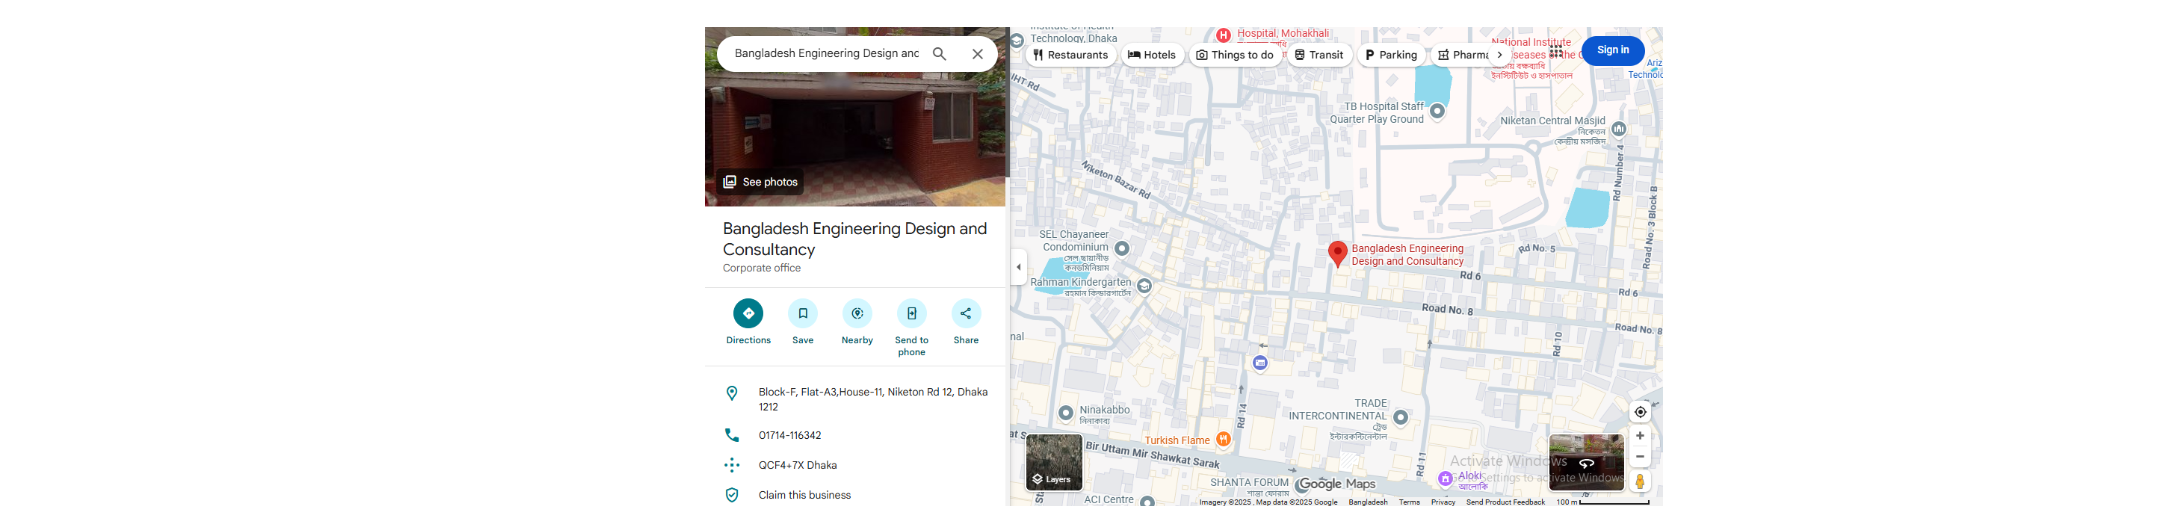Save this place with the bookmark icon
Viewport: 2159px width, 506px height.
803,322
